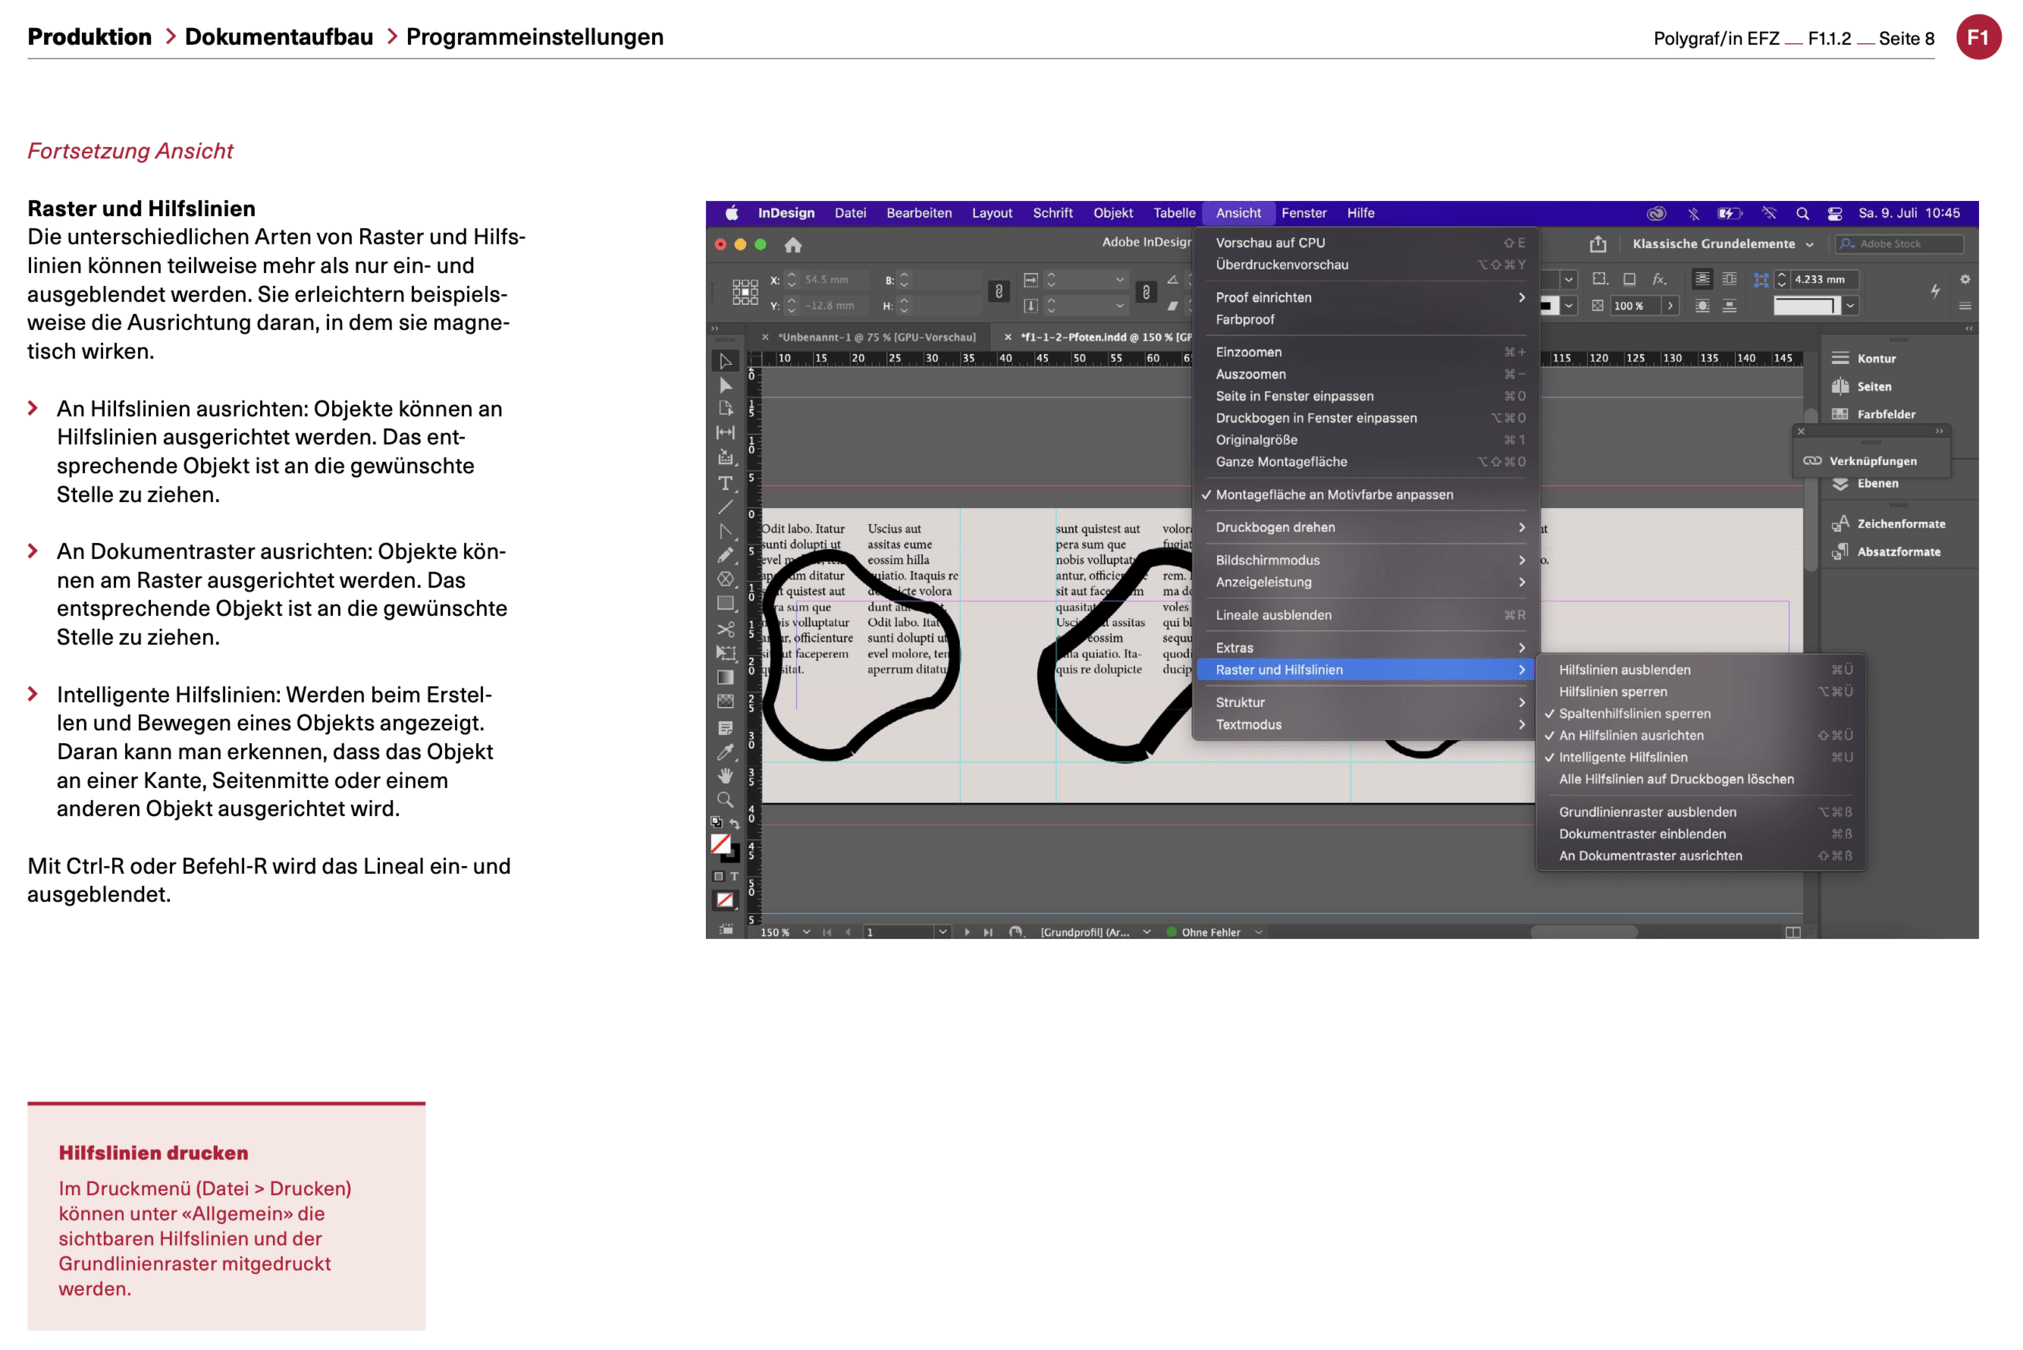Open the Fenster menu
The image size is (2023, 1350).
(1303, 213)
